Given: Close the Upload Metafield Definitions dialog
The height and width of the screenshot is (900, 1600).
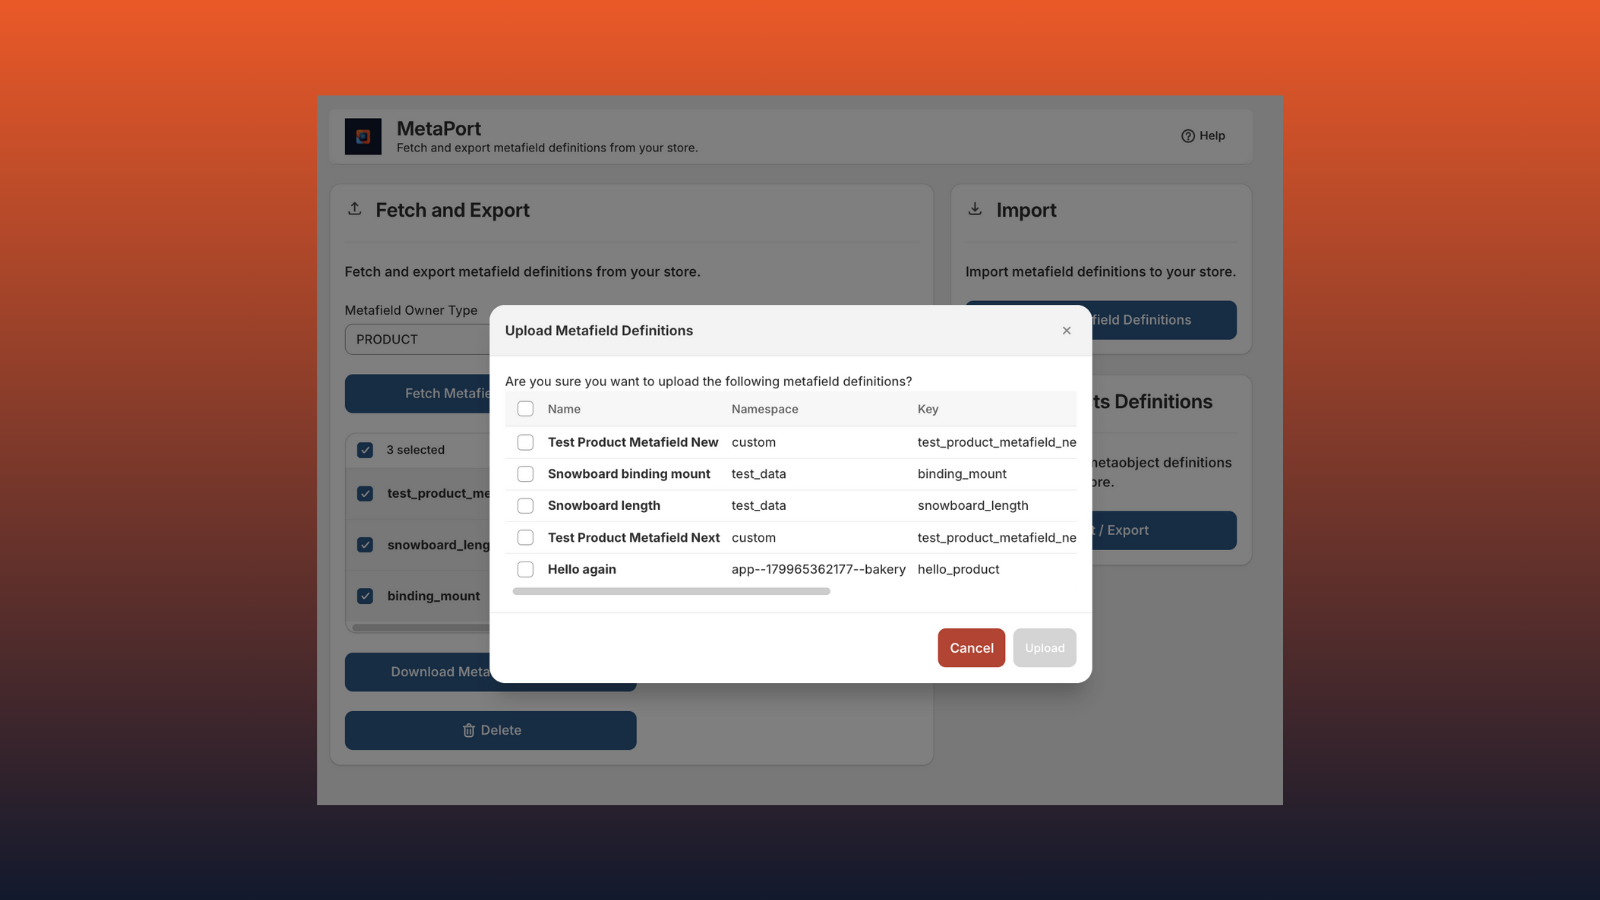Looking at the screenshot, I should coord(1067,331).
